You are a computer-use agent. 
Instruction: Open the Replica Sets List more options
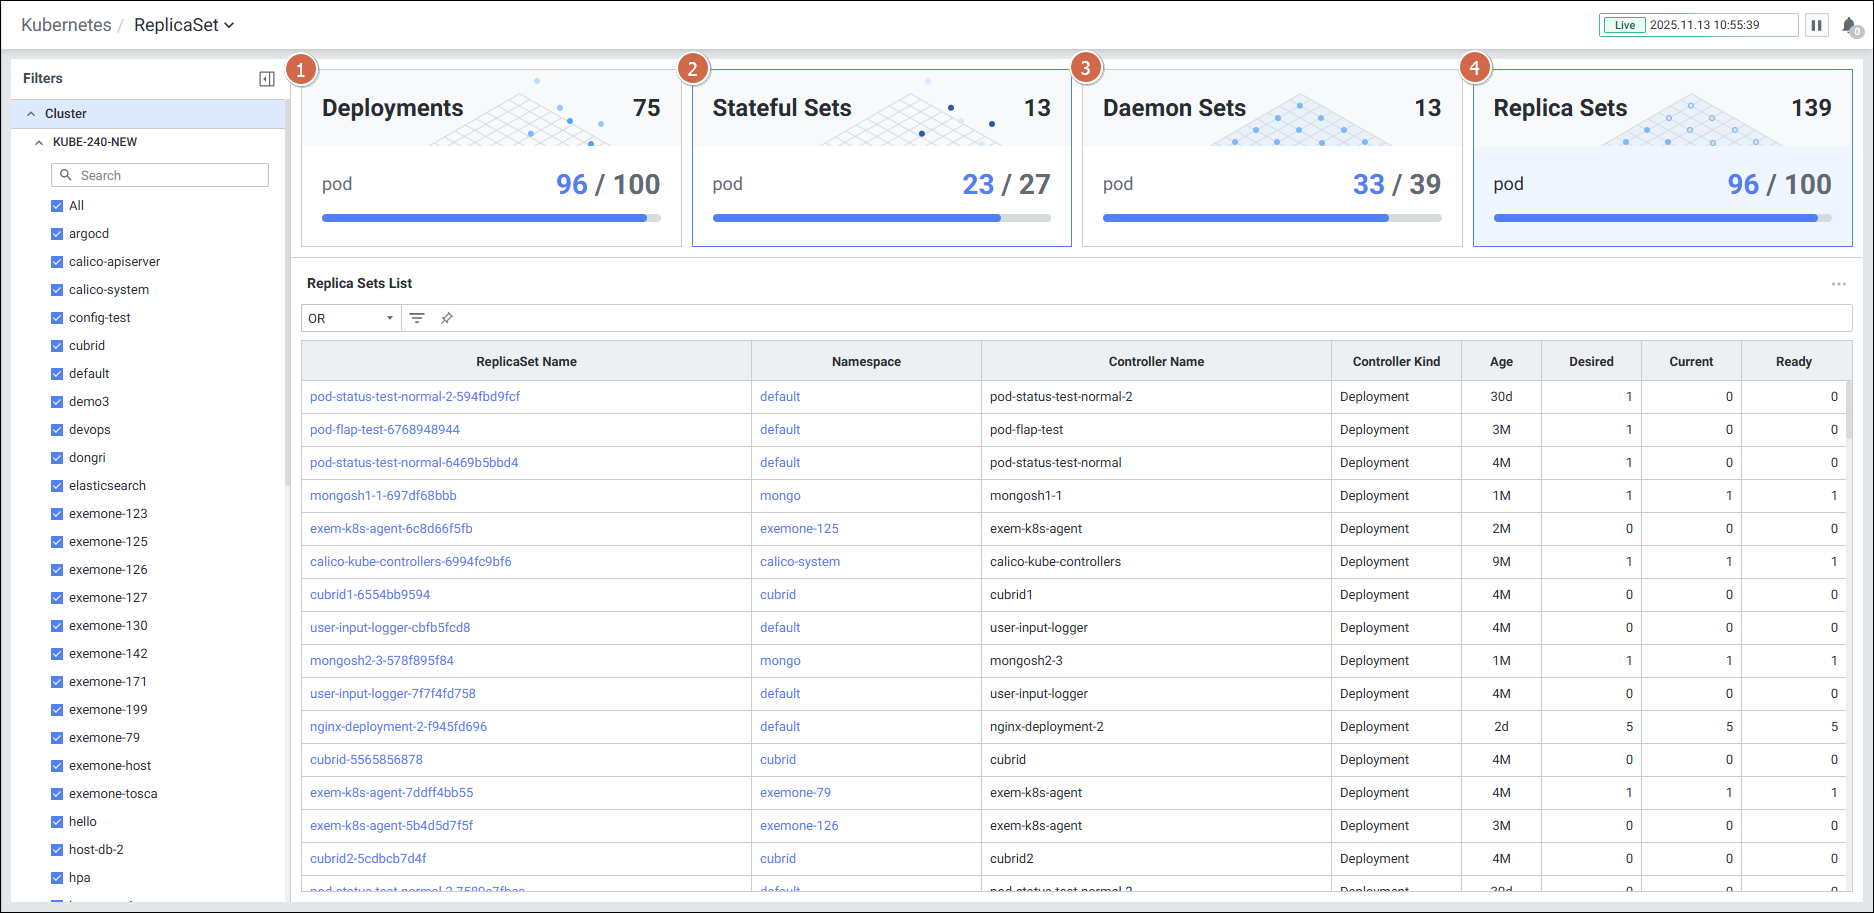tap(1838, 284)
